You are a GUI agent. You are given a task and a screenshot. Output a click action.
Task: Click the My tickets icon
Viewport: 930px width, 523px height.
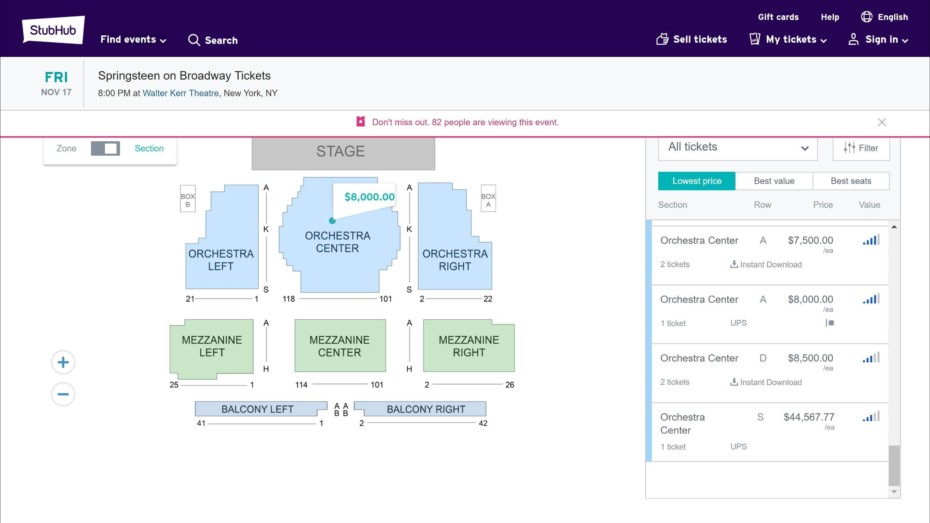[x=754, y=39]
